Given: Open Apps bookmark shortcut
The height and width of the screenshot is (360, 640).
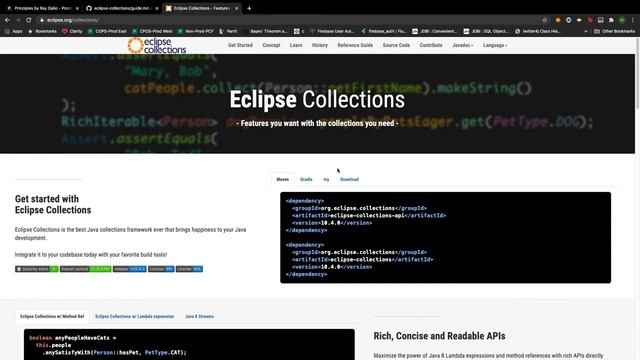Looking at the screenshot, I should pyautogui.click(x=13, y=31).
